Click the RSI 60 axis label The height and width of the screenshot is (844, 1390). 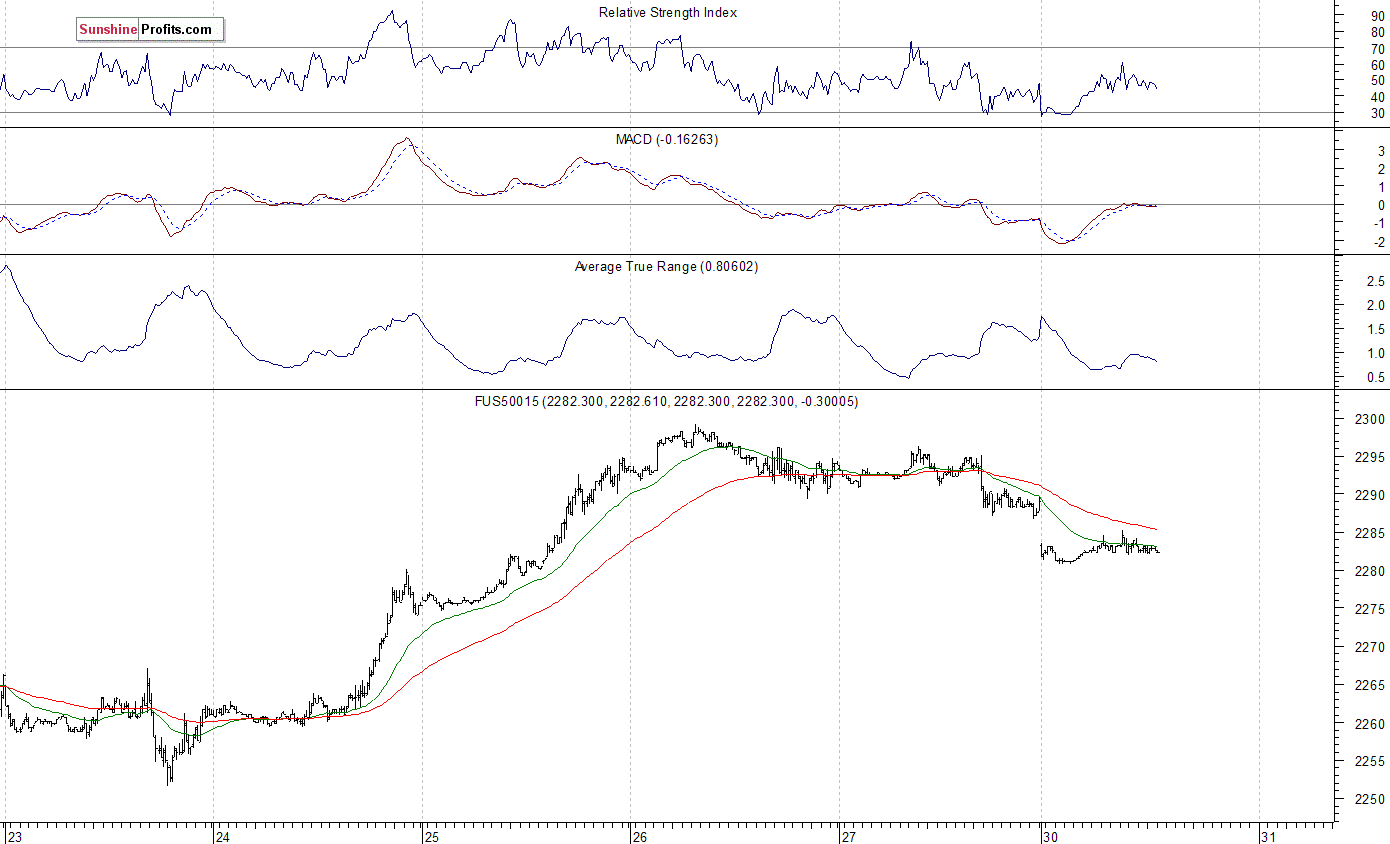(1377, 64)
